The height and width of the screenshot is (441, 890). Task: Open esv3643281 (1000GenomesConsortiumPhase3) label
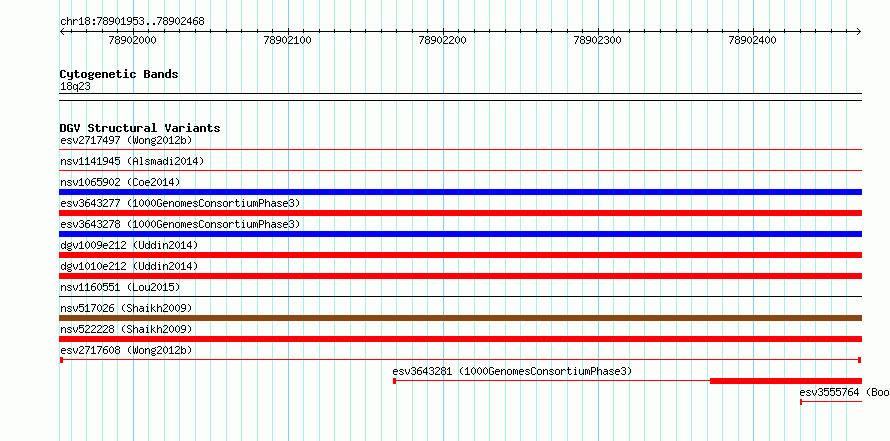(x=512, y=371)
